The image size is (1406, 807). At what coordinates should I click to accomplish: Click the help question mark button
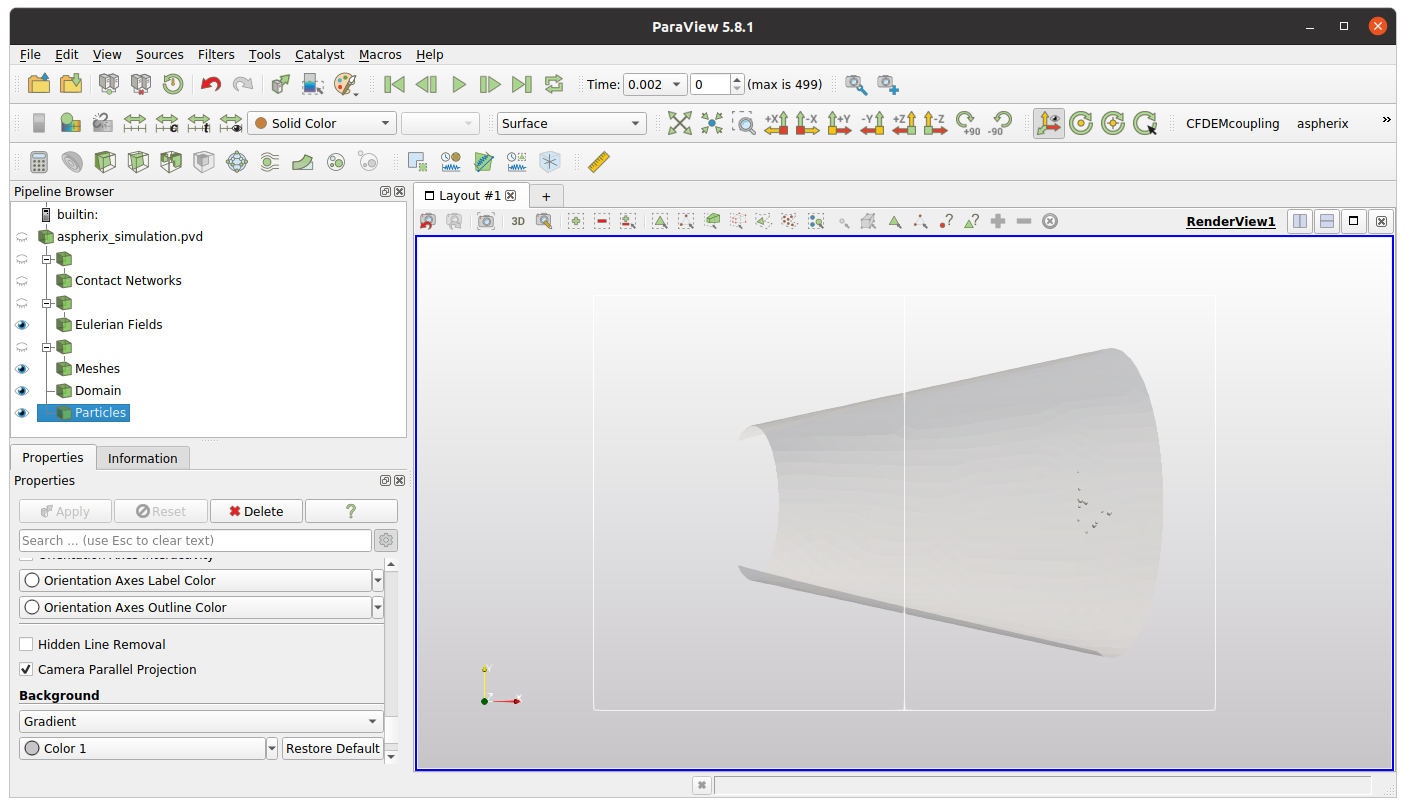point(351,511)
